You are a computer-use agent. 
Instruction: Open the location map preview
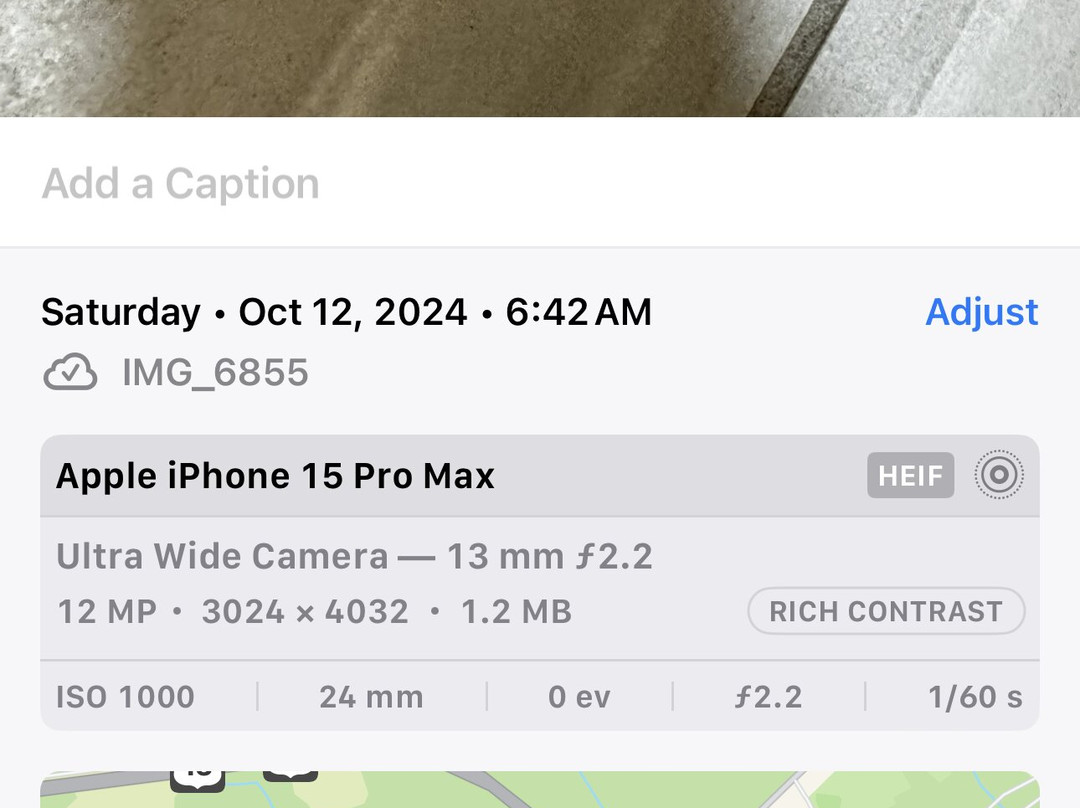[x=540, y=789]
